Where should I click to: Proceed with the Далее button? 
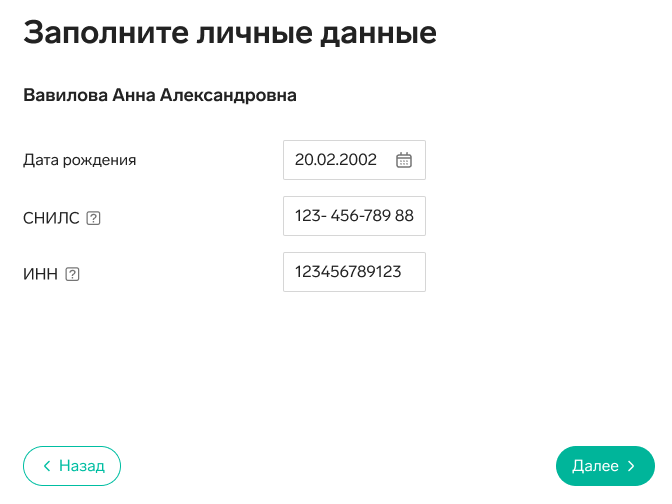(605, 466)
